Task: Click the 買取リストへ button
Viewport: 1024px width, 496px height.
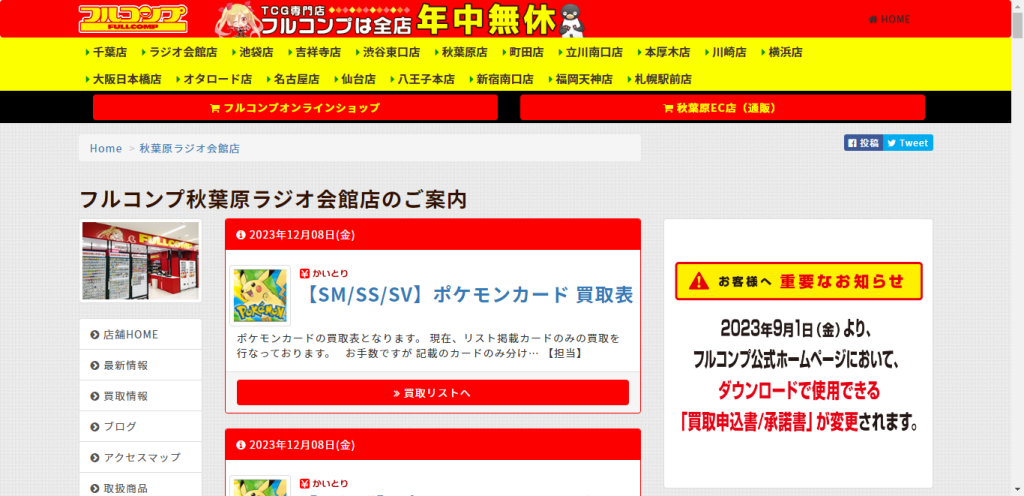Action: (x=432, y=393)
